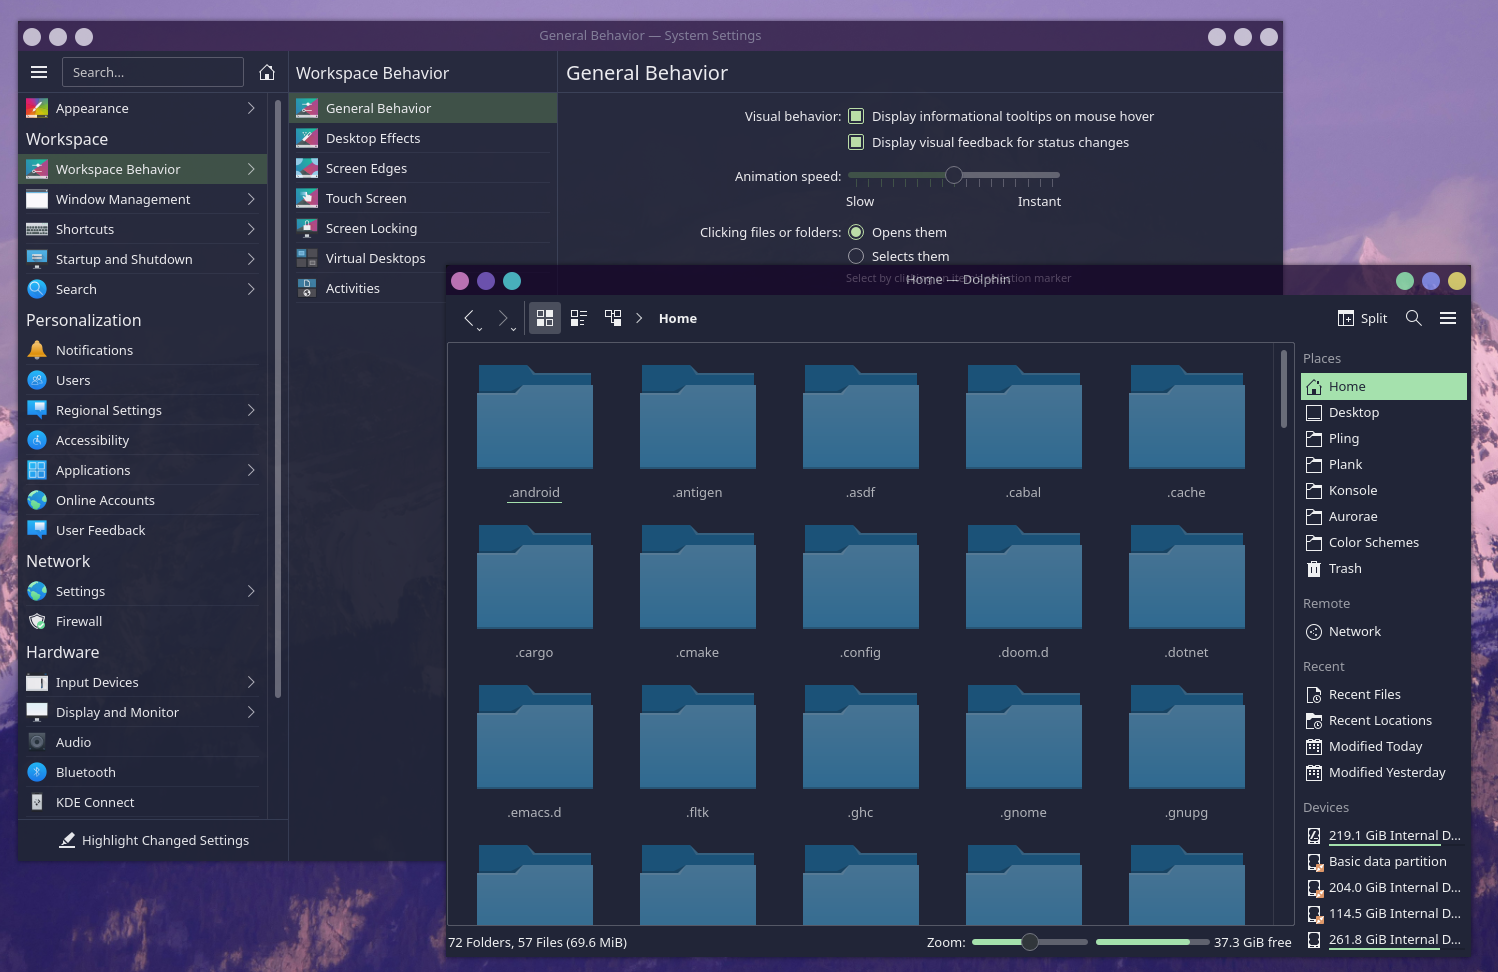
Task: Open Screen Edges page
Action: click(x=423, y=168)
